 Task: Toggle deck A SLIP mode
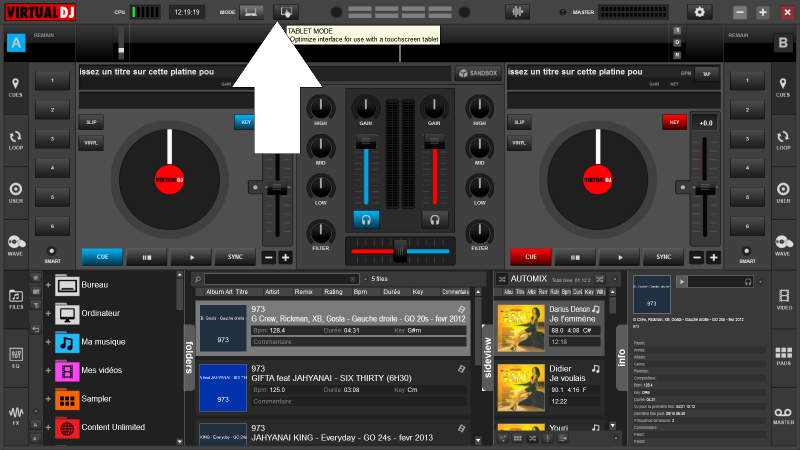pos(91,122)
